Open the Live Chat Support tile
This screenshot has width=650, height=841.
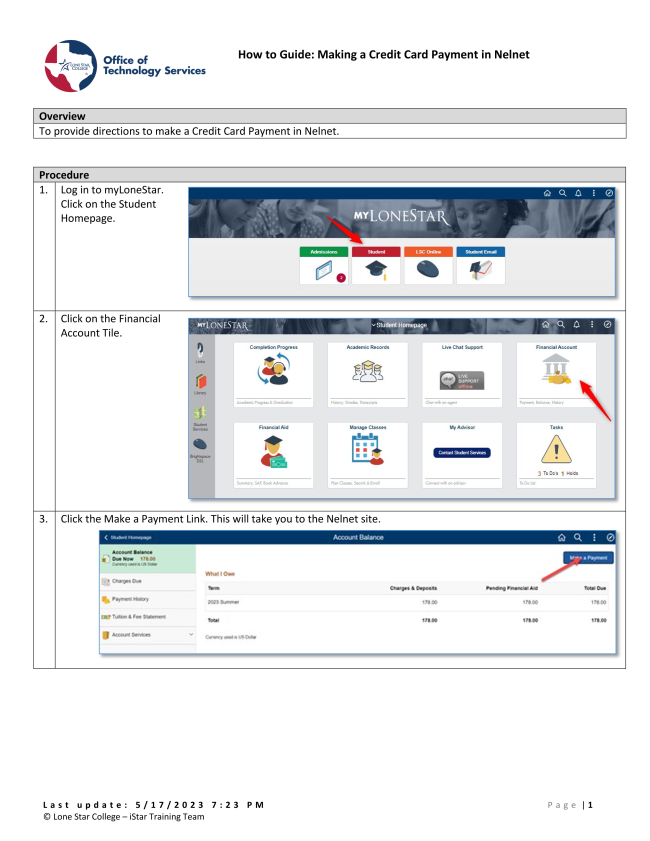click(462, 374)
